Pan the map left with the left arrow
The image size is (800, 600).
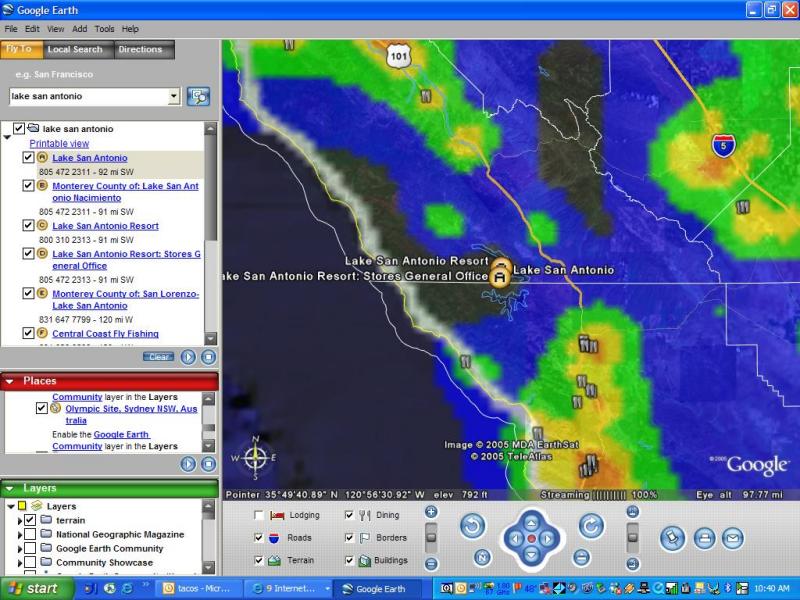[515, 539]
